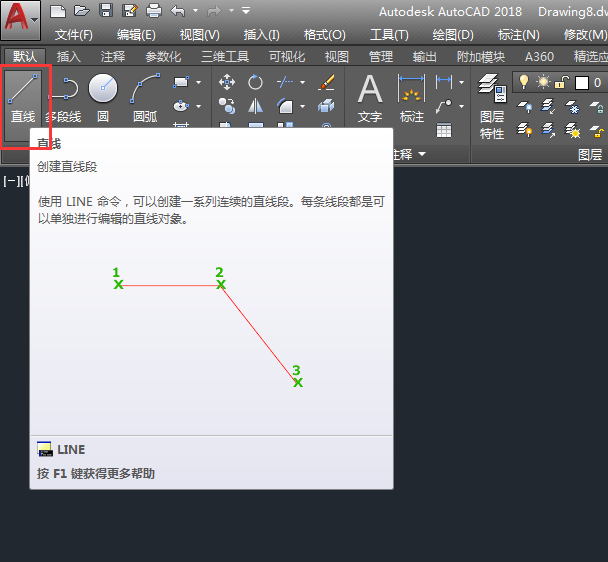
Task: Click the Freeze layer snowflake icon
Action: coord(572,106)
